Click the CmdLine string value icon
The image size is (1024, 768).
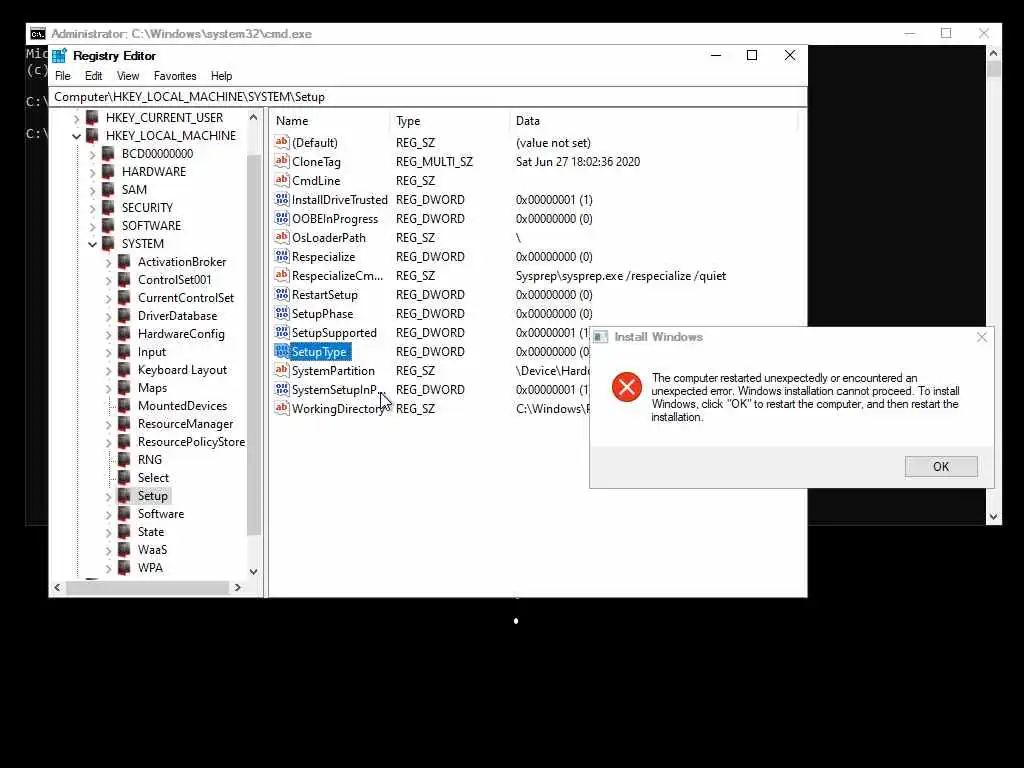tap(281, 180)
